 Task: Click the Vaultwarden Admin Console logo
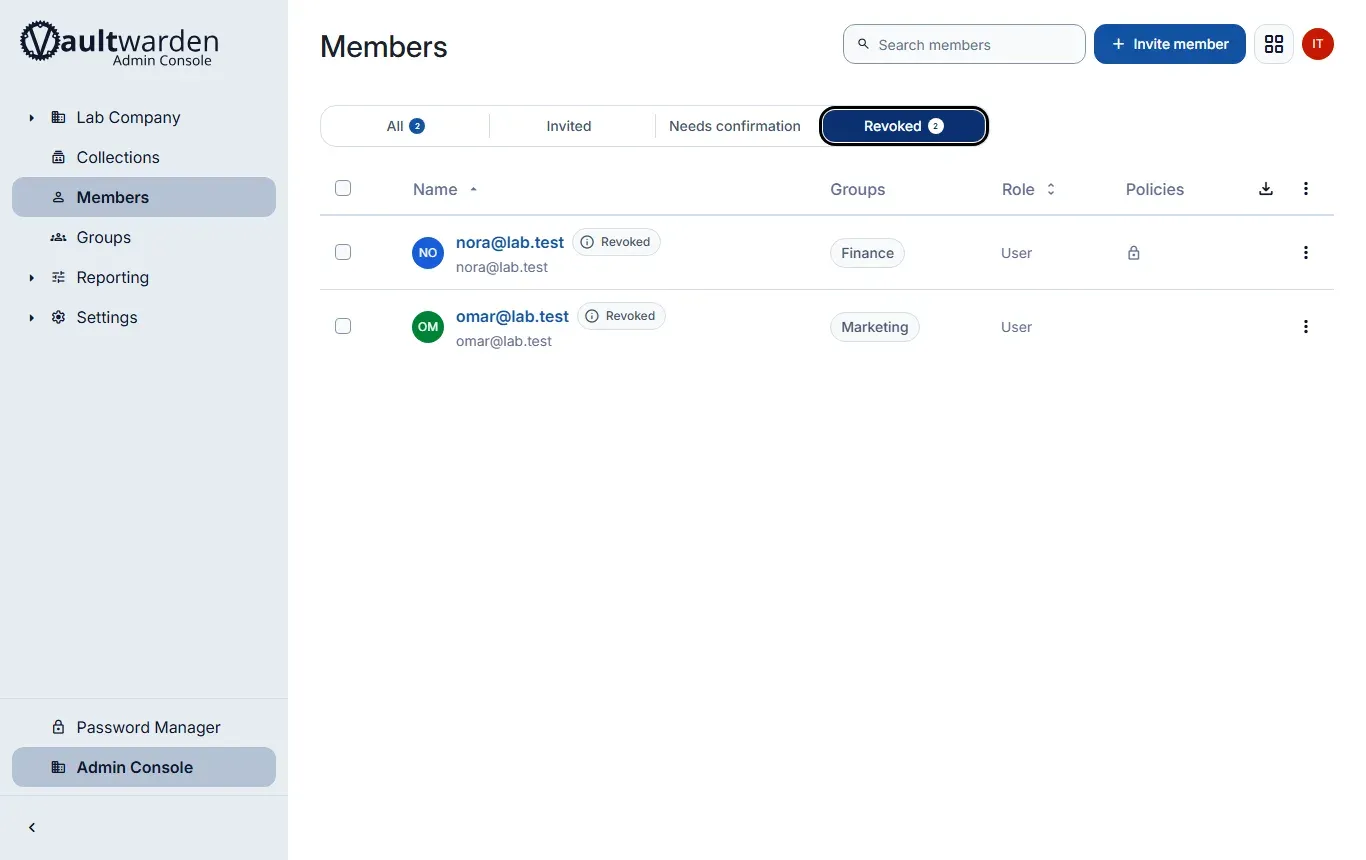pos(119,43)
